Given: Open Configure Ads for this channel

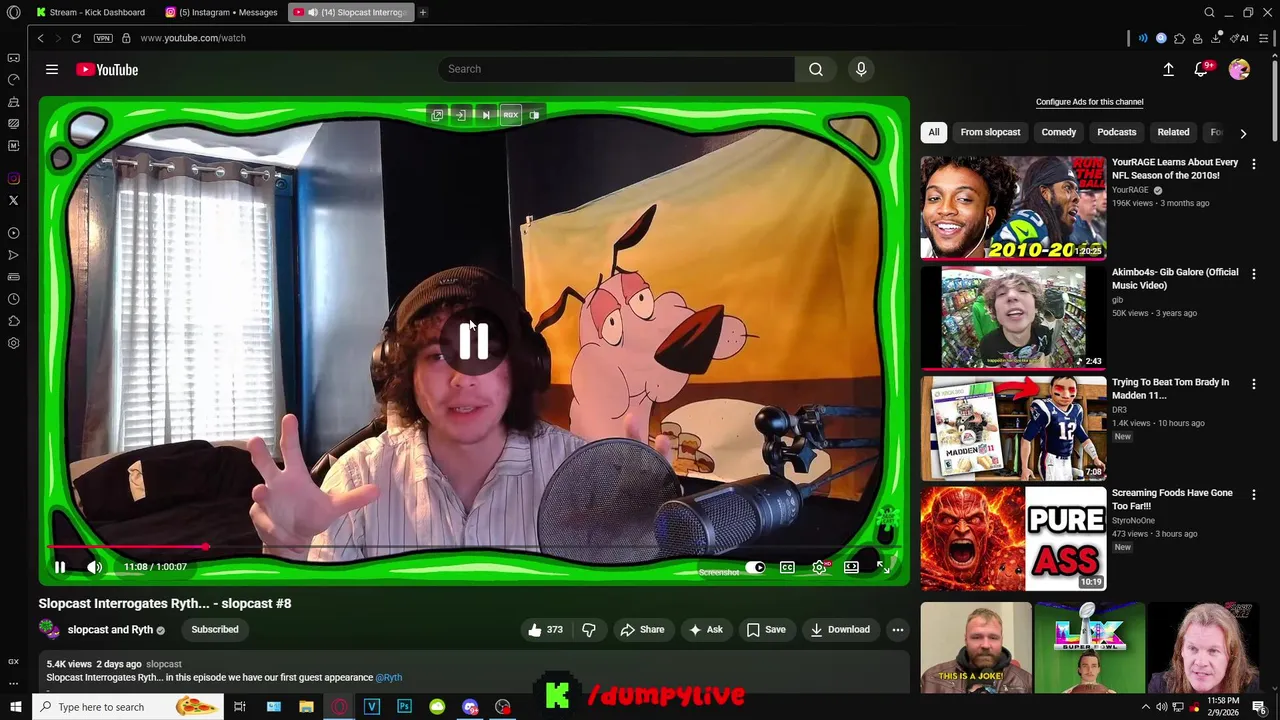Looking at the screenshot, I should point(1089,102).
